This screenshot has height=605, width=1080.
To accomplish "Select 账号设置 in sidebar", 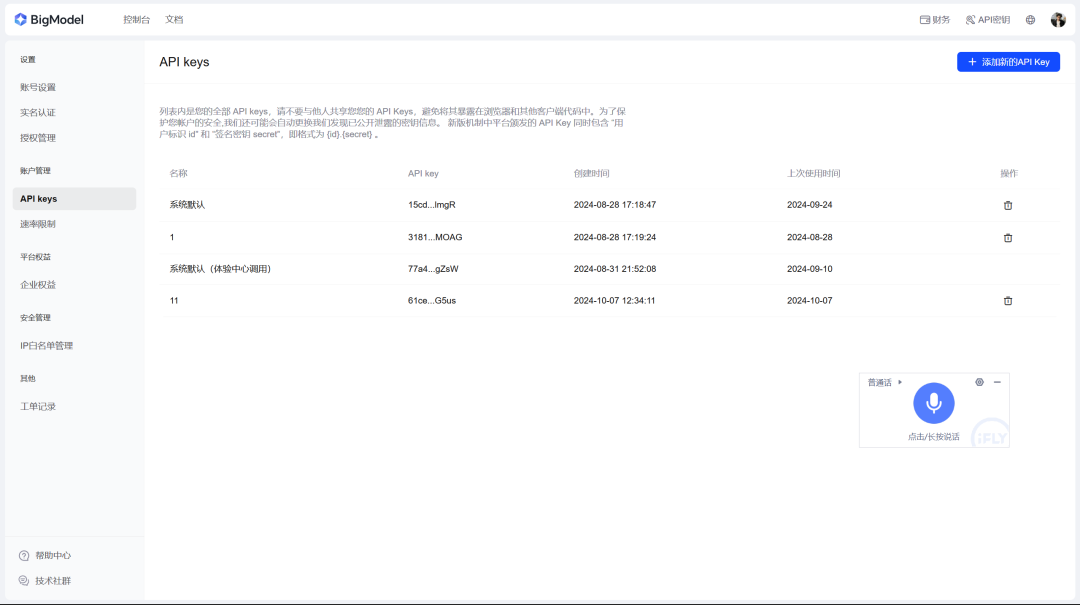I will [38, 88].
